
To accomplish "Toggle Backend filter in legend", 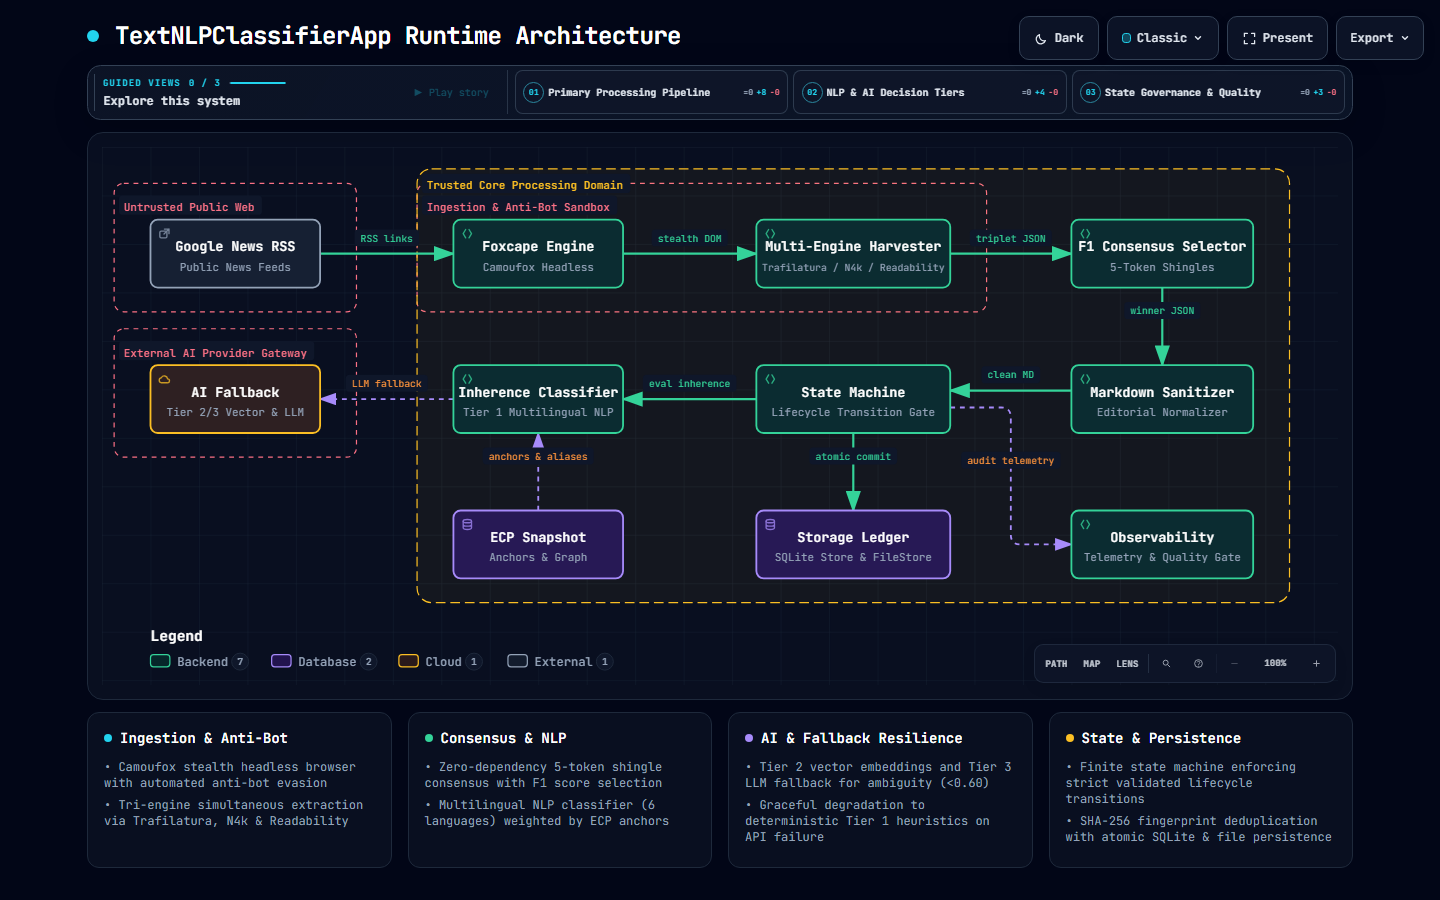I will pyautogui.click(x=198, y=662).
